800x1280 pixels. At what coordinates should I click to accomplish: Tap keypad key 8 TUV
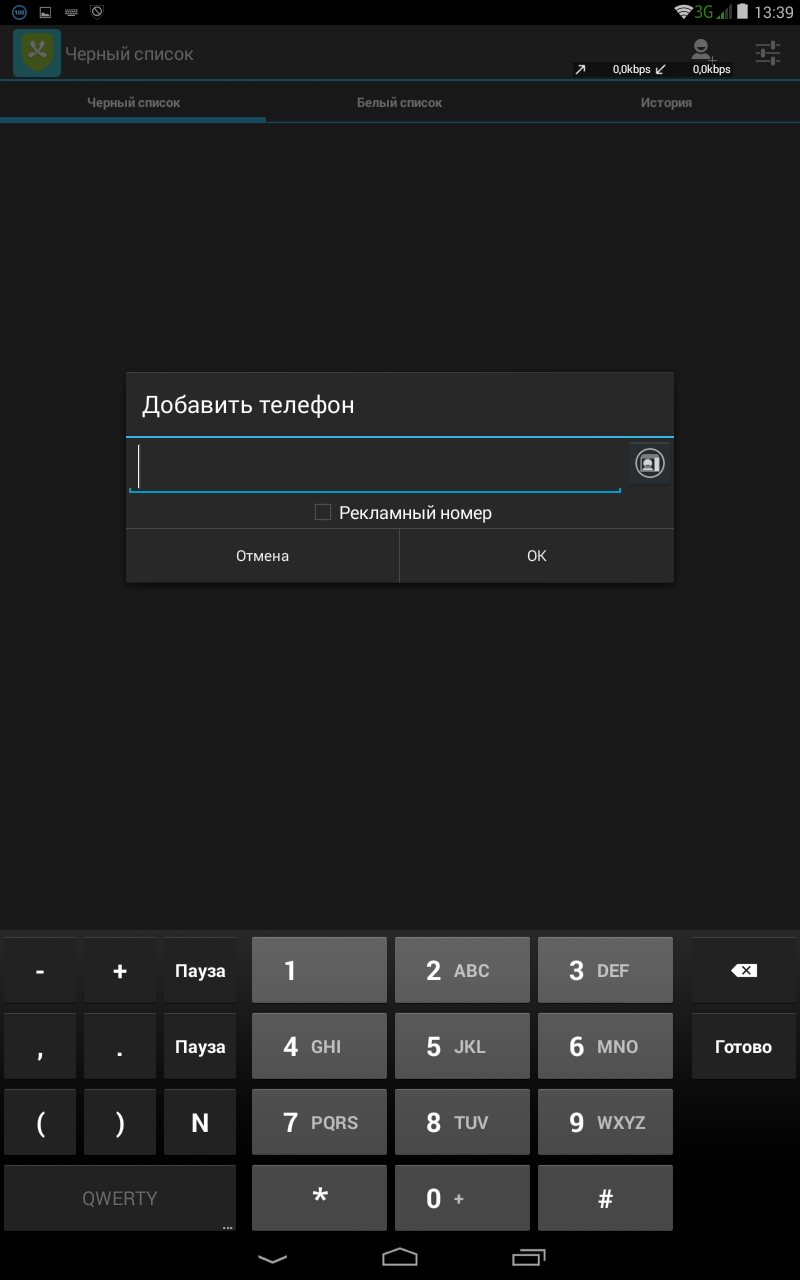(x=462, y=1122)
